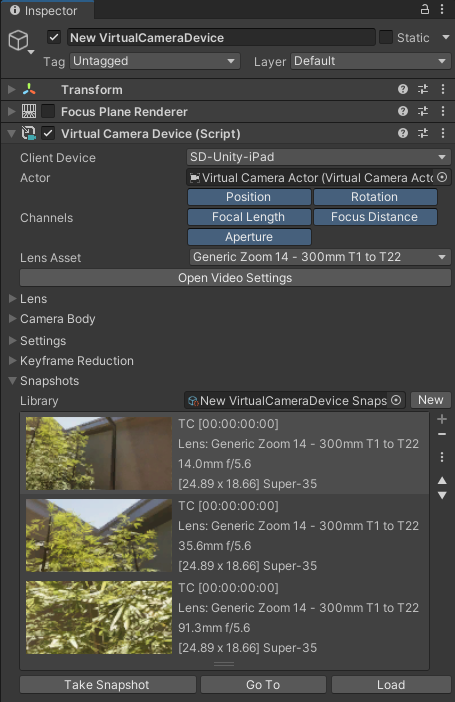Viewport: 455px width, 702px height.
Task: Open the Client Device dropdown SD-Unity-iPad
Action: (x=318, y=157)
